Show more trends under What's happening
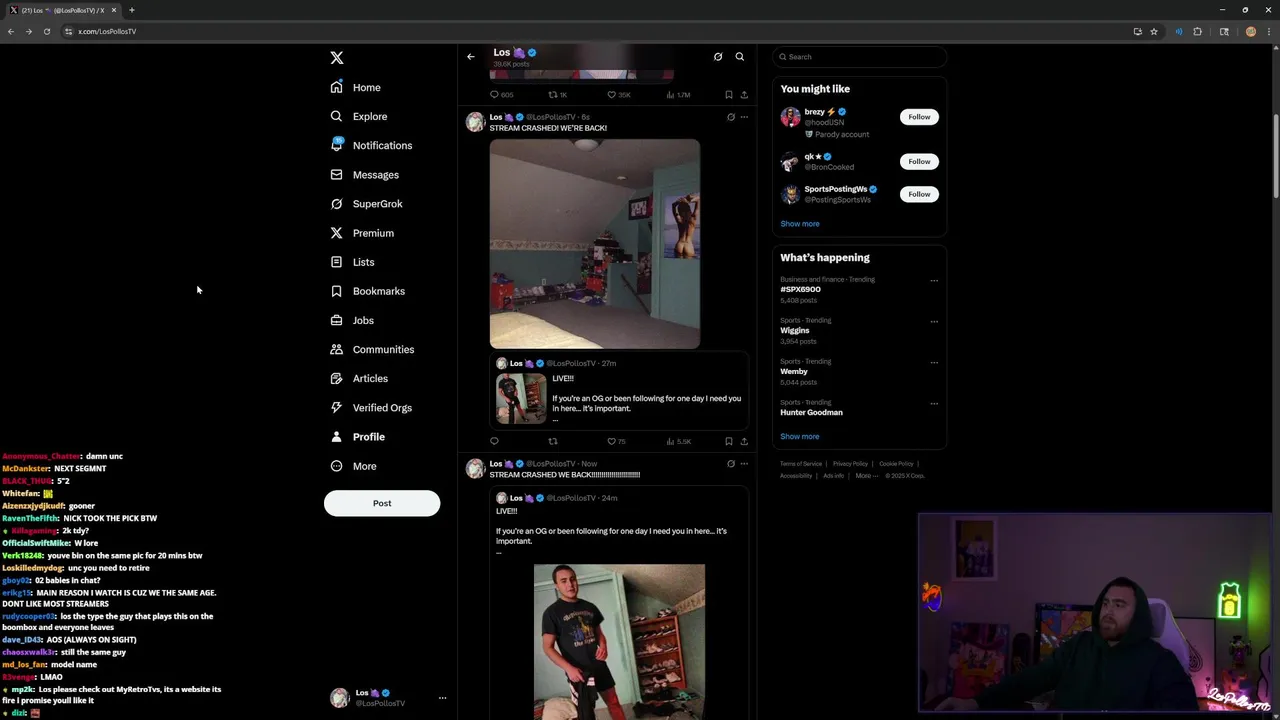The image size is (1280, 720). click(x=800, y=437)
